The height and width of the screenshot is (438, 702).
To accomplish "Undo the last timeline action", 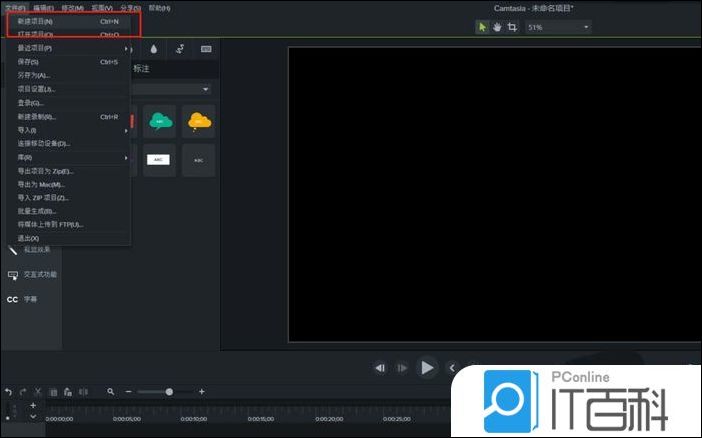I will click(8, 392).
